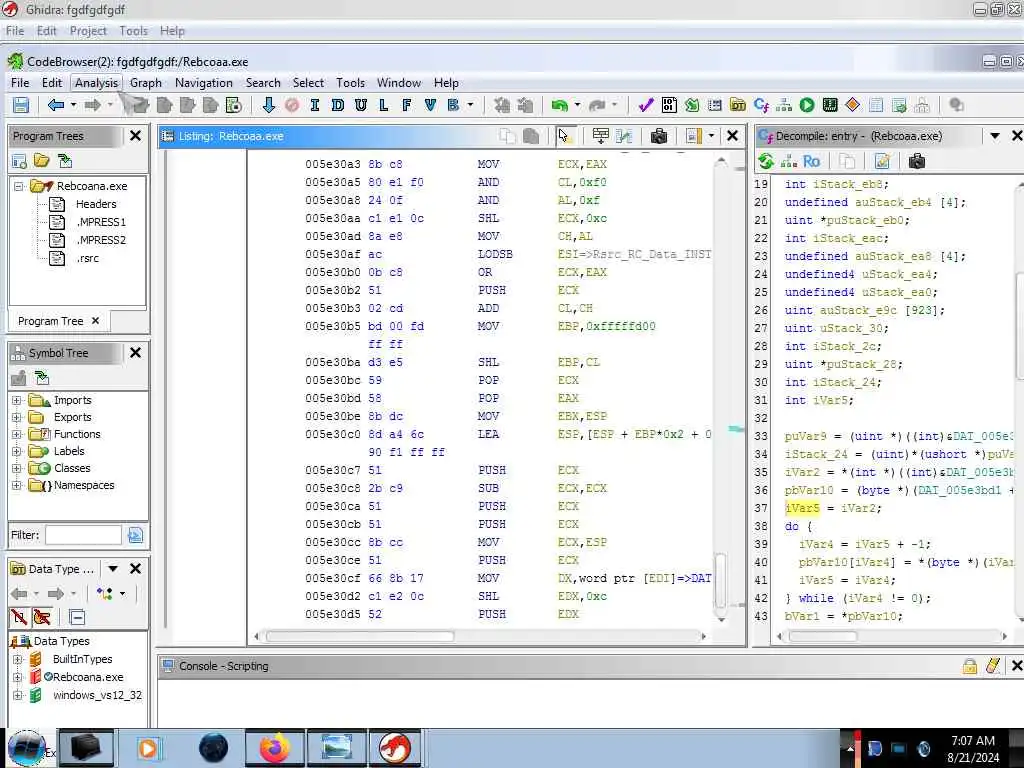Open Firefox from the Windows taskbar
The width and height of the screenshot is (1024, 768).
pos(275,748)
